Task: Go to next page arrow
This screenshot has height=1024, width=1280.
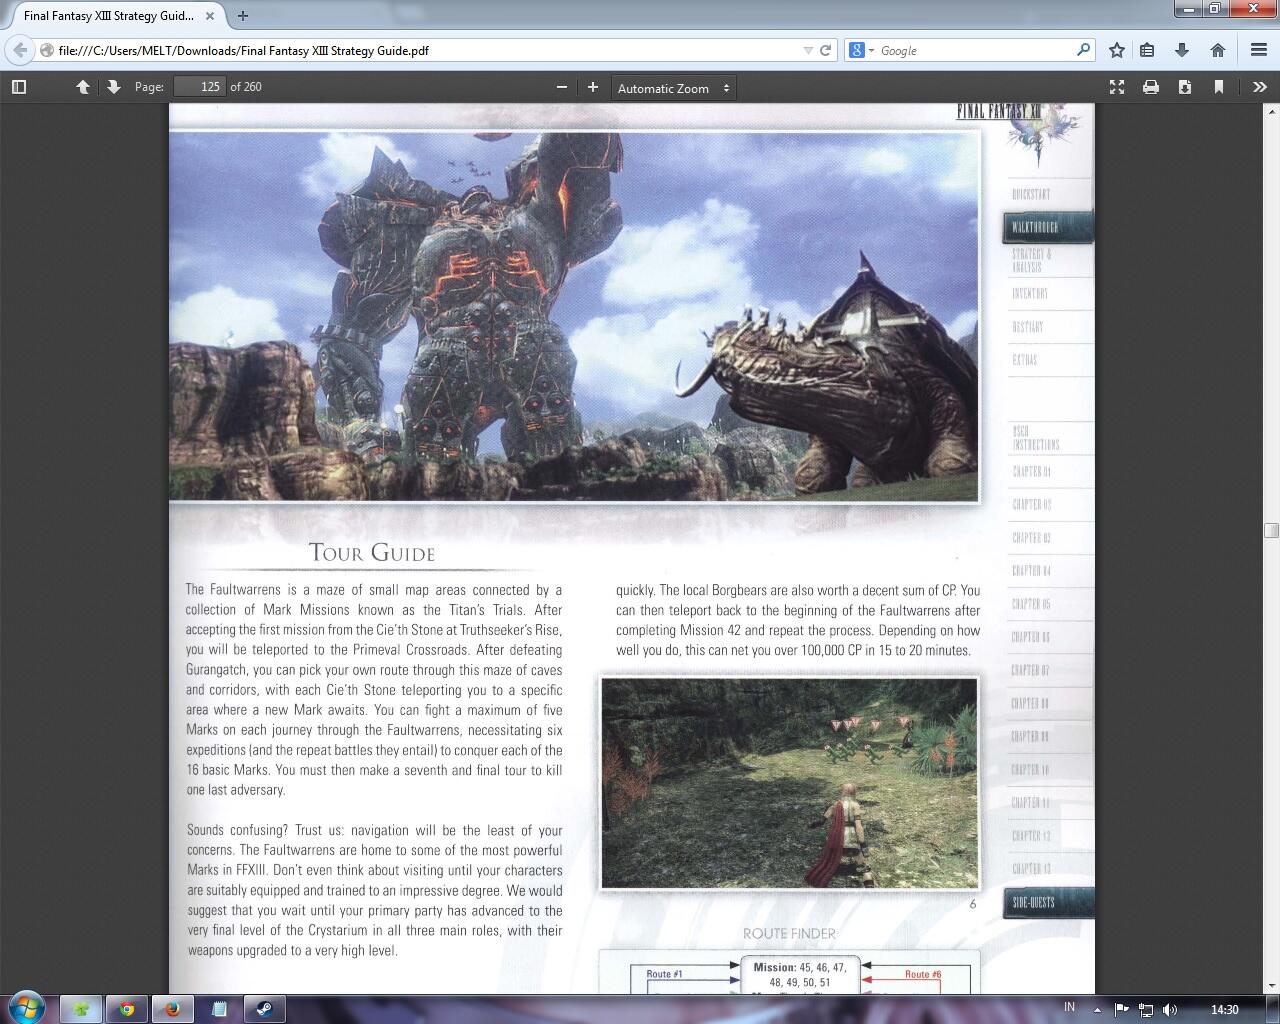Action: coord(114,87)
